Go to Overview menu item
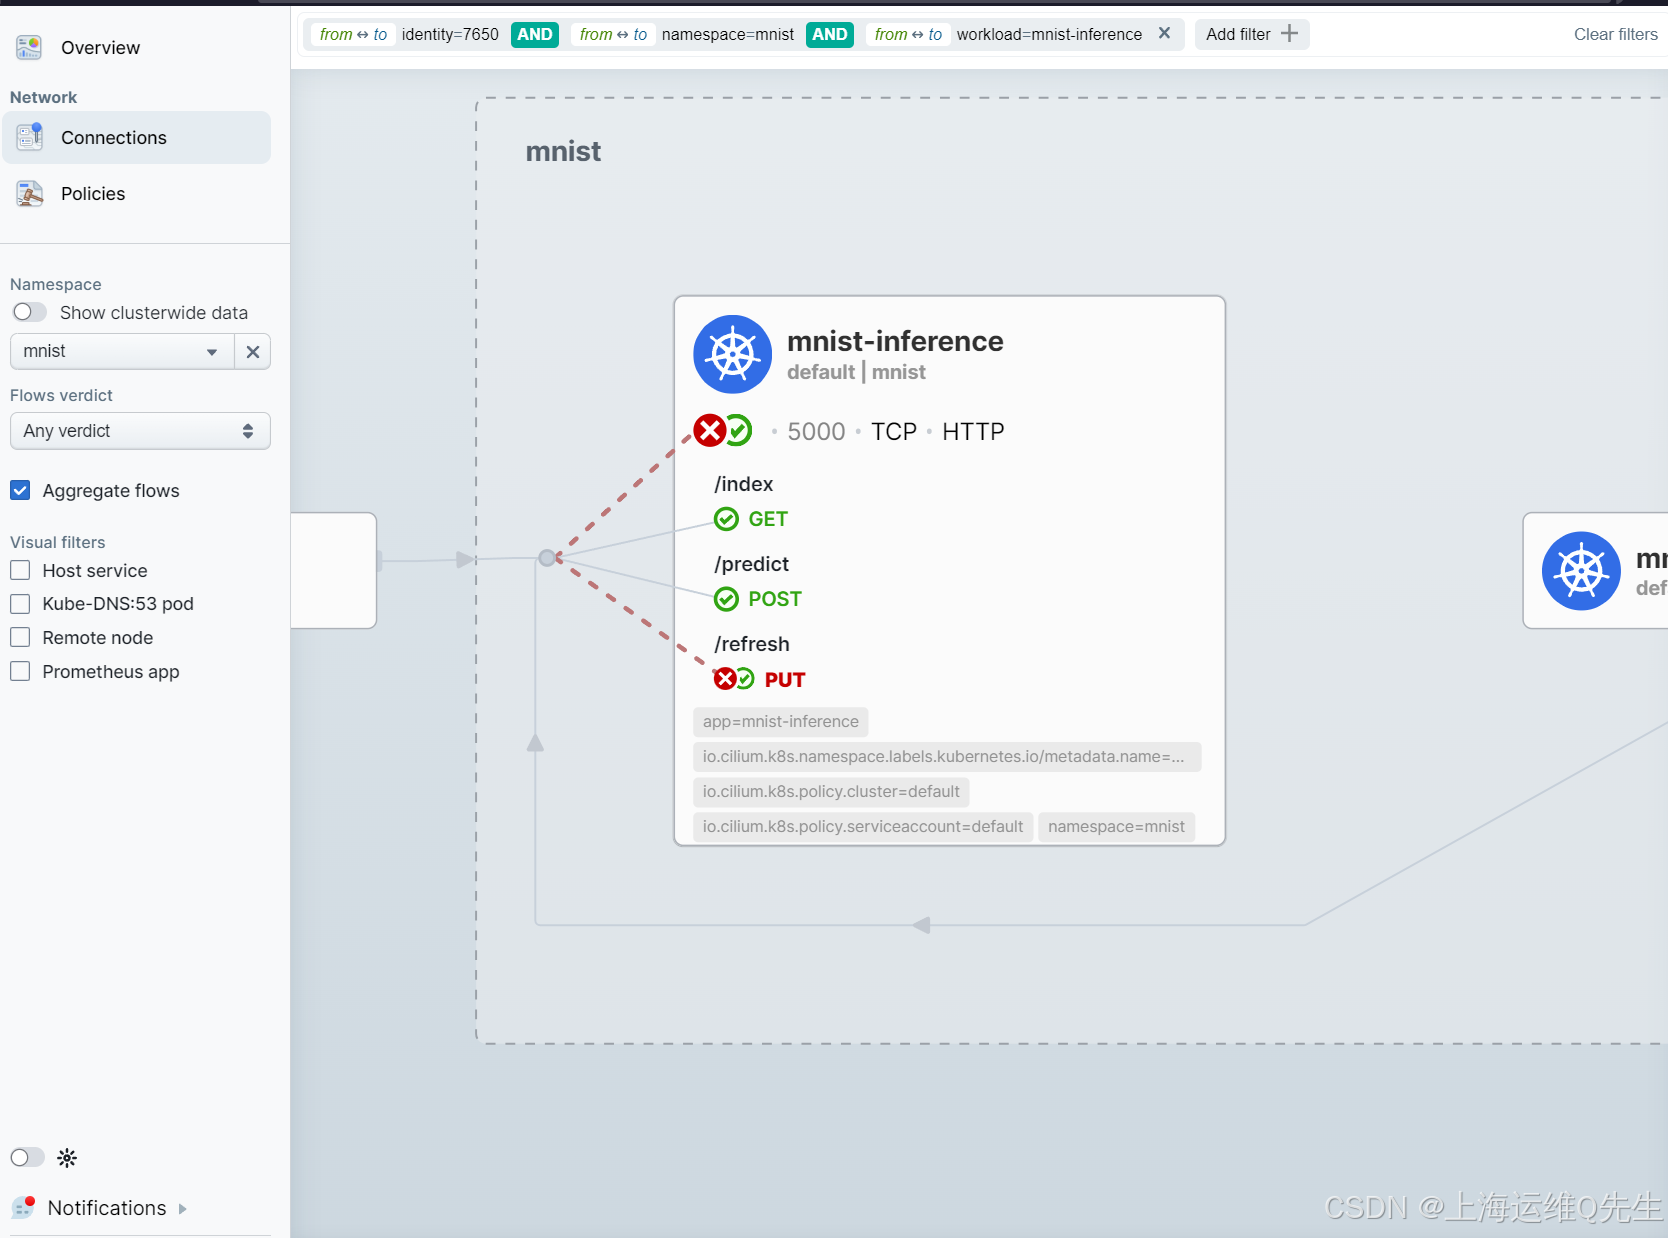1668x1238 pixels. (x=100, y=47)
